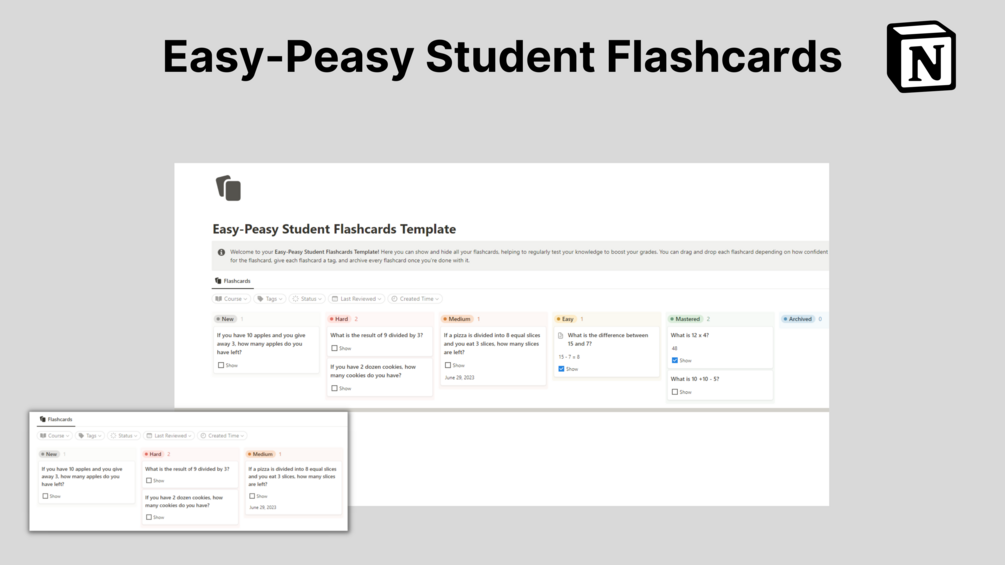Click the answer text '15 - 7 = 8'
The width and height of the screenshot is (1005, 565).
[569, 357]
